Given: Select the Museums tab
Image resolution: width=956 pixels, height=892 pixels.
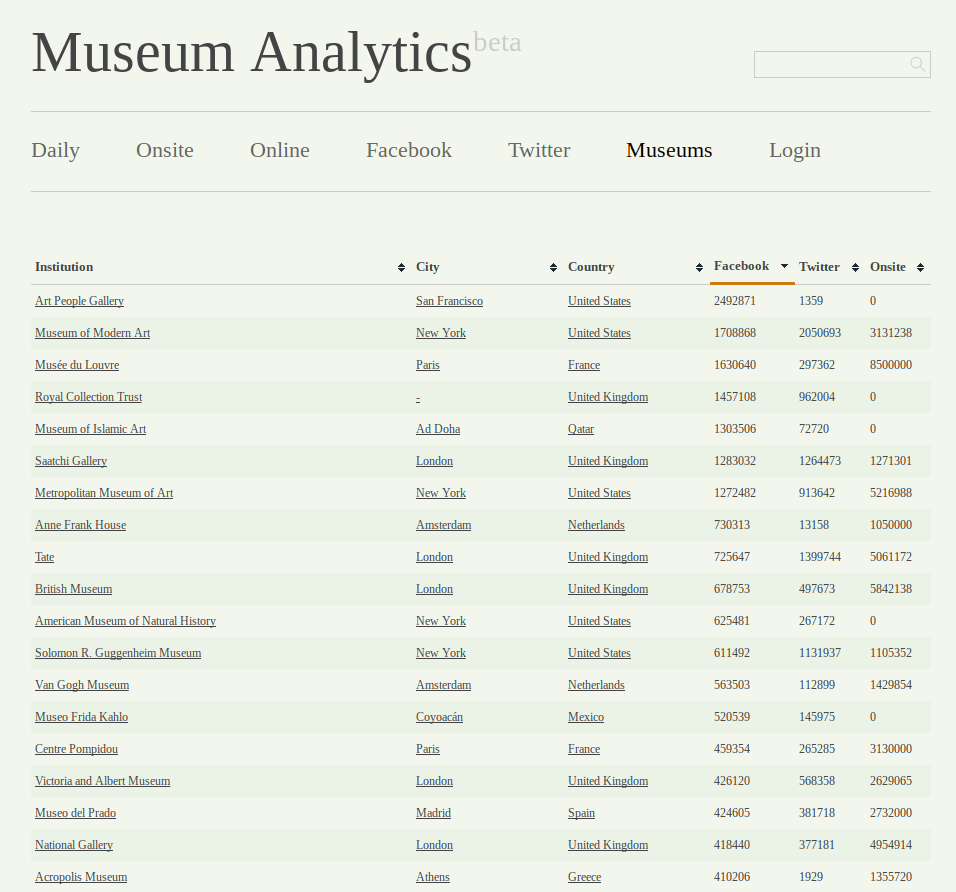Looking at the screenshot, I should pyautogui.click(x=669, y=150).
